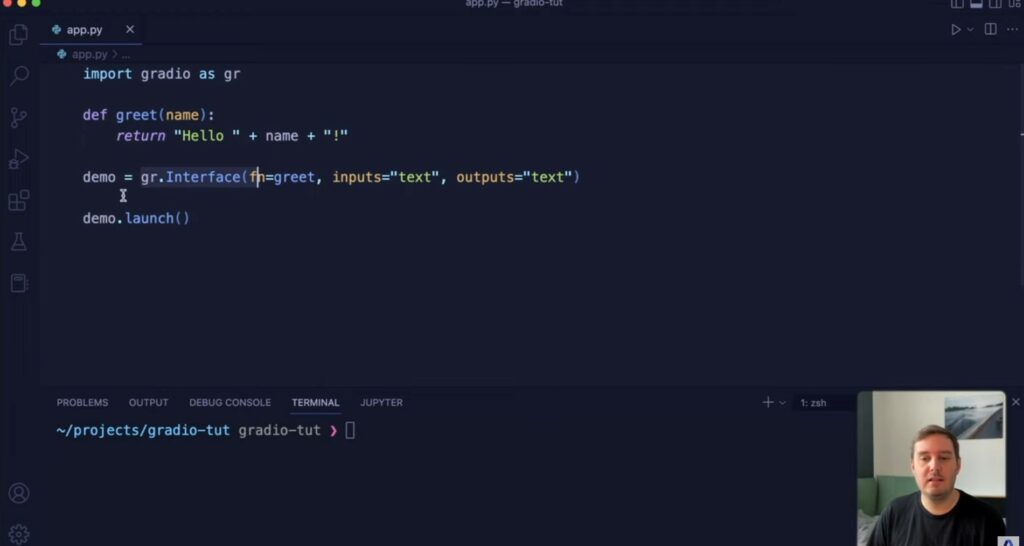This screenshot has height=546, width=1024.
Task: Click 'gr.Interface' in the demo assignment
Action: pos(191,177)
